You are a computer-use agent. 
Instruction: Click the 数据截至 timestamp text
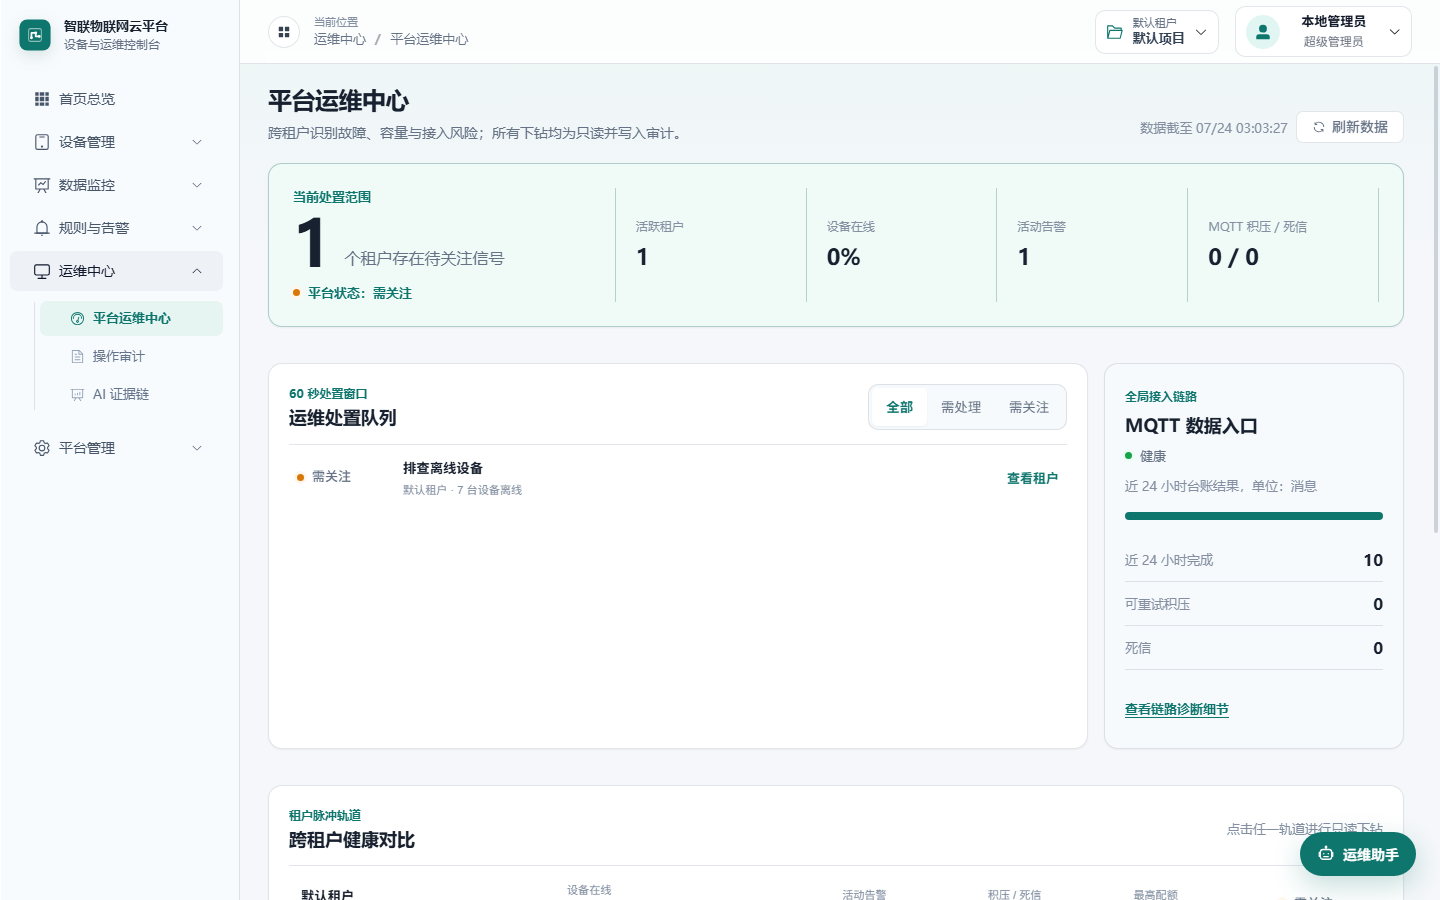pos(1213,128)
